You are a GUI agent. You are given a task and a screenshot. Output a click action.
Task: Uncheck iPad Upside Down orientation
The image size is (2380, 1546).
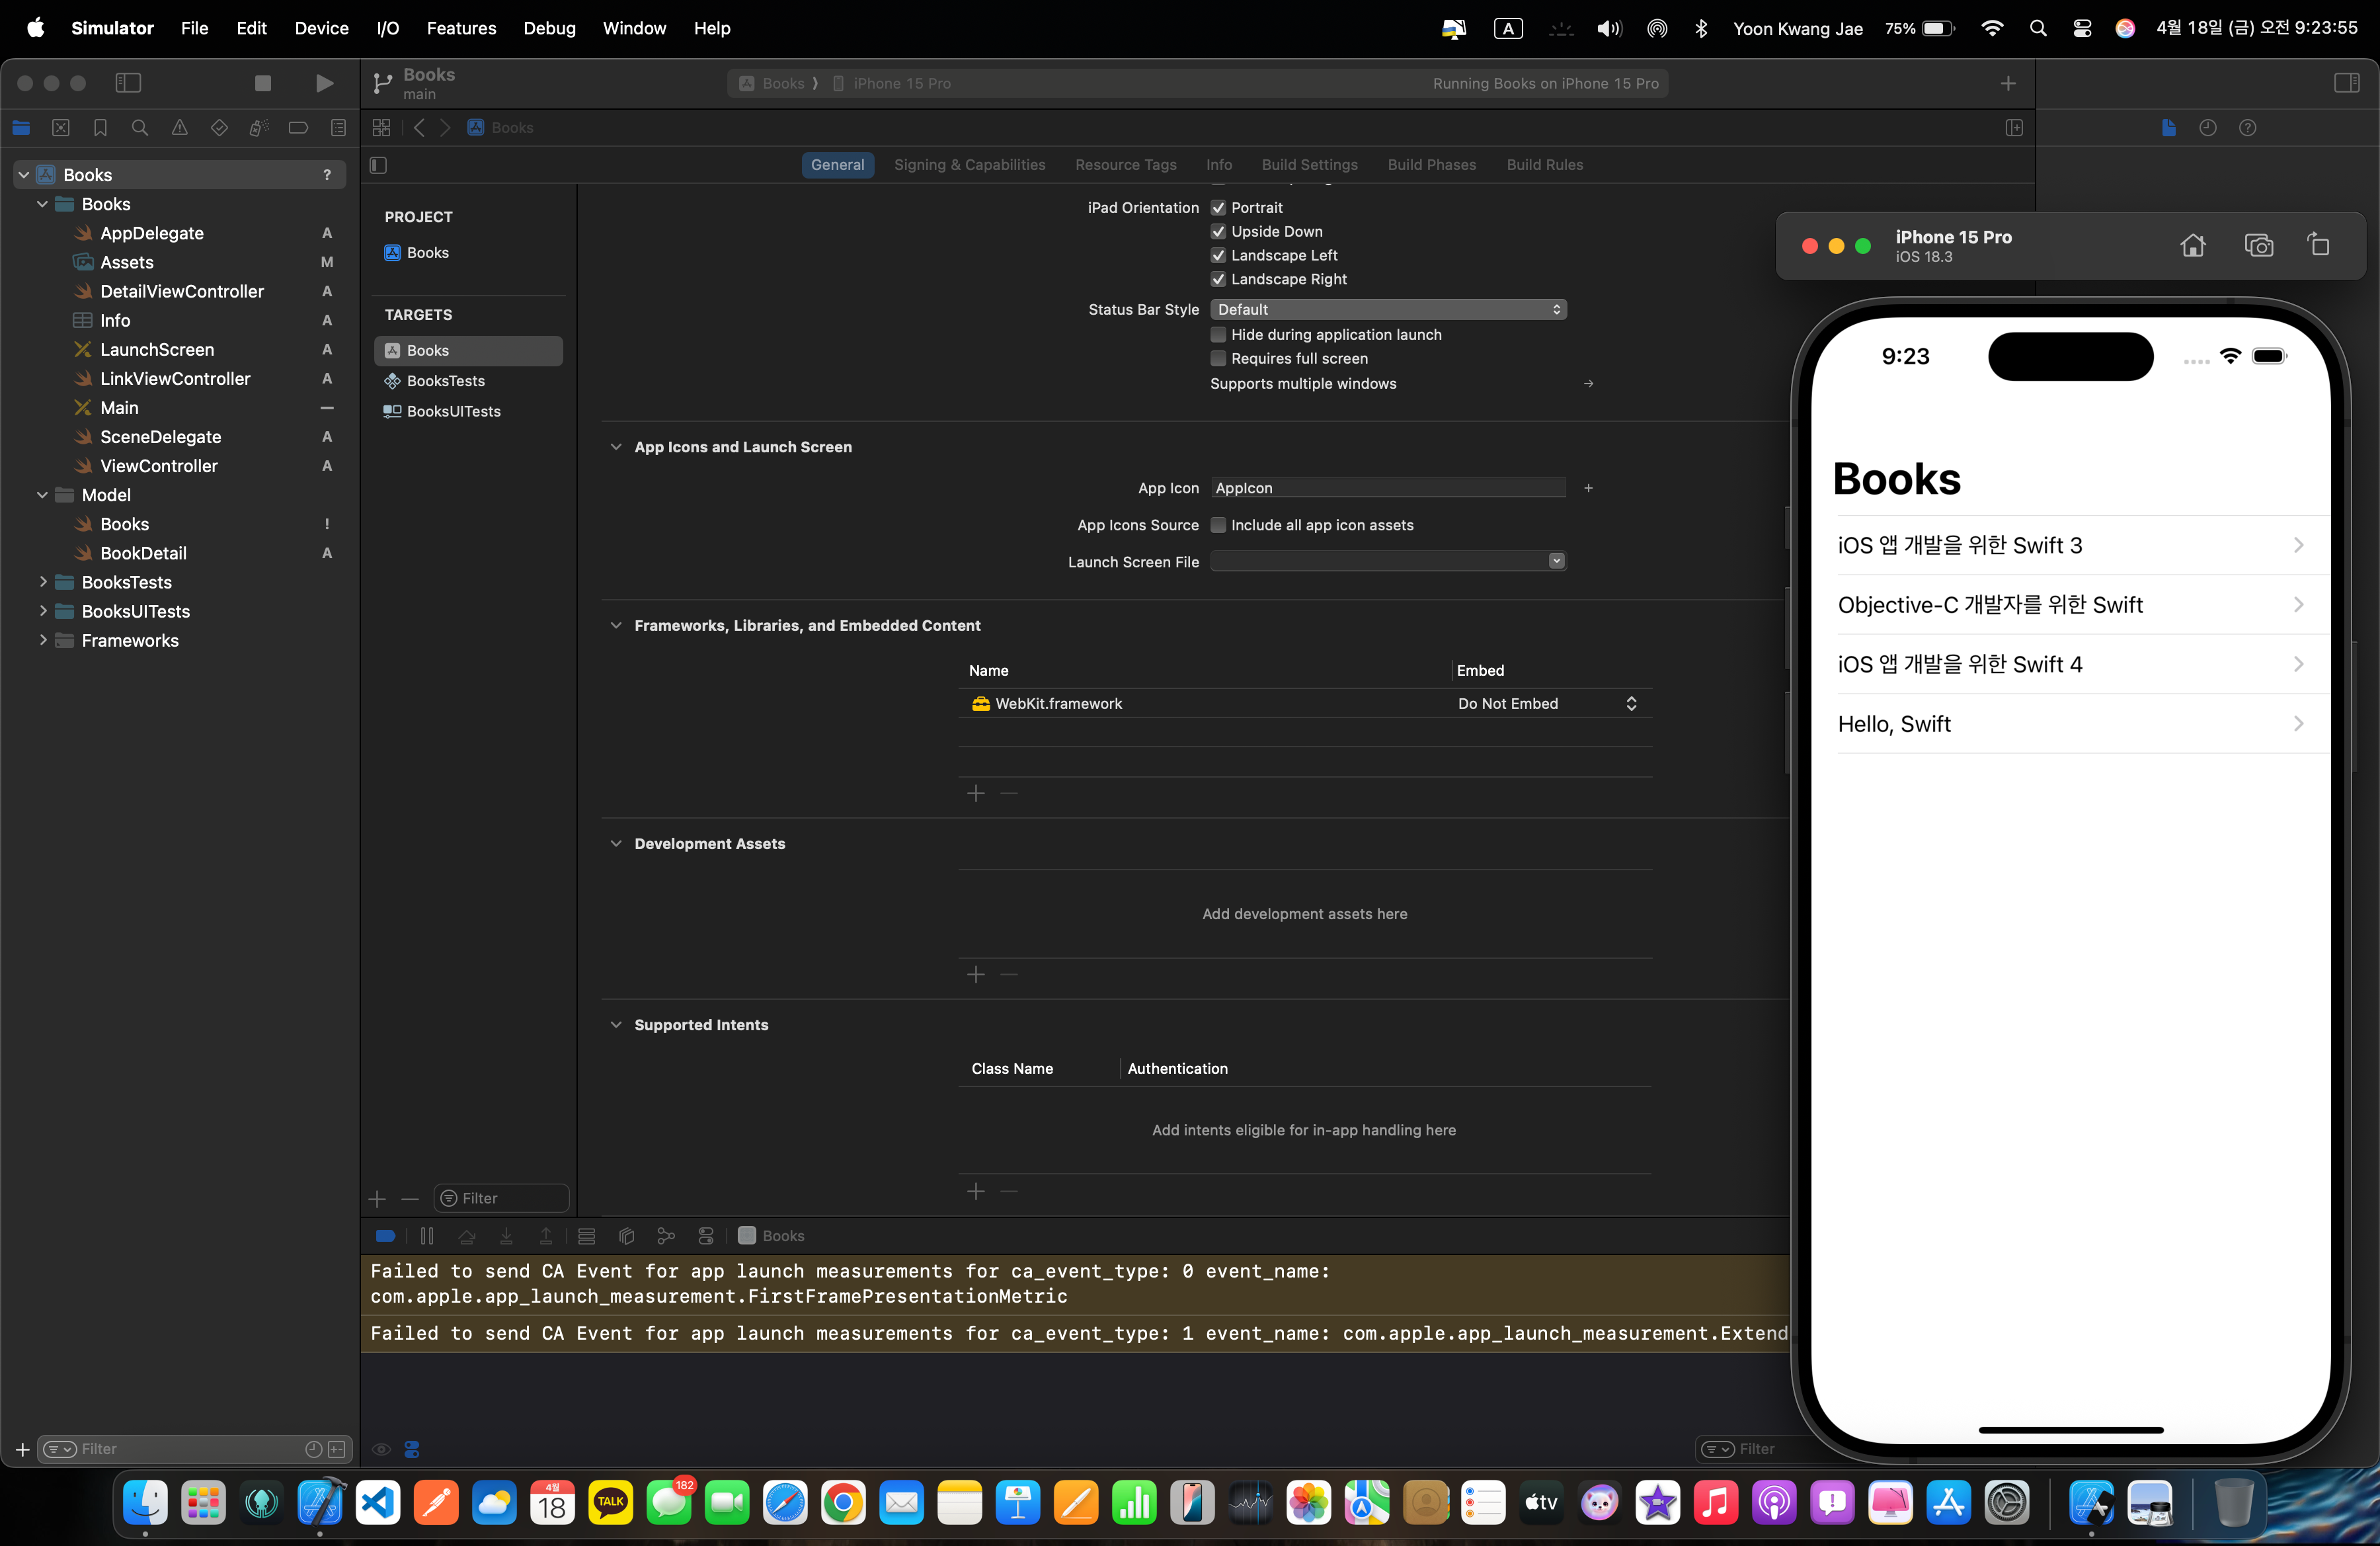[x=1218, y=232]
